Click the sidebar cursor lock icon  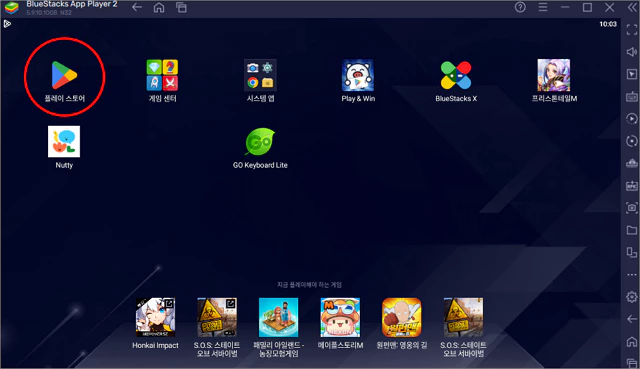(x=631, y=74)
